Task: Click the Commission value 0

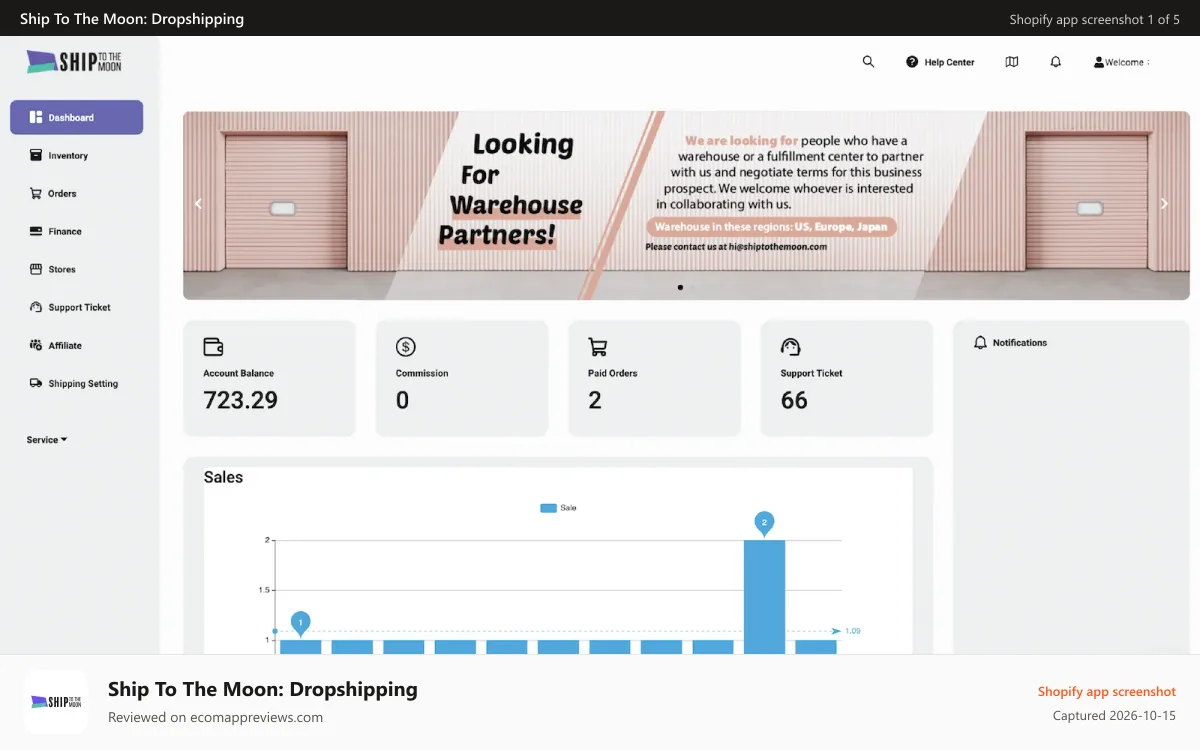Action: (402, 400)
